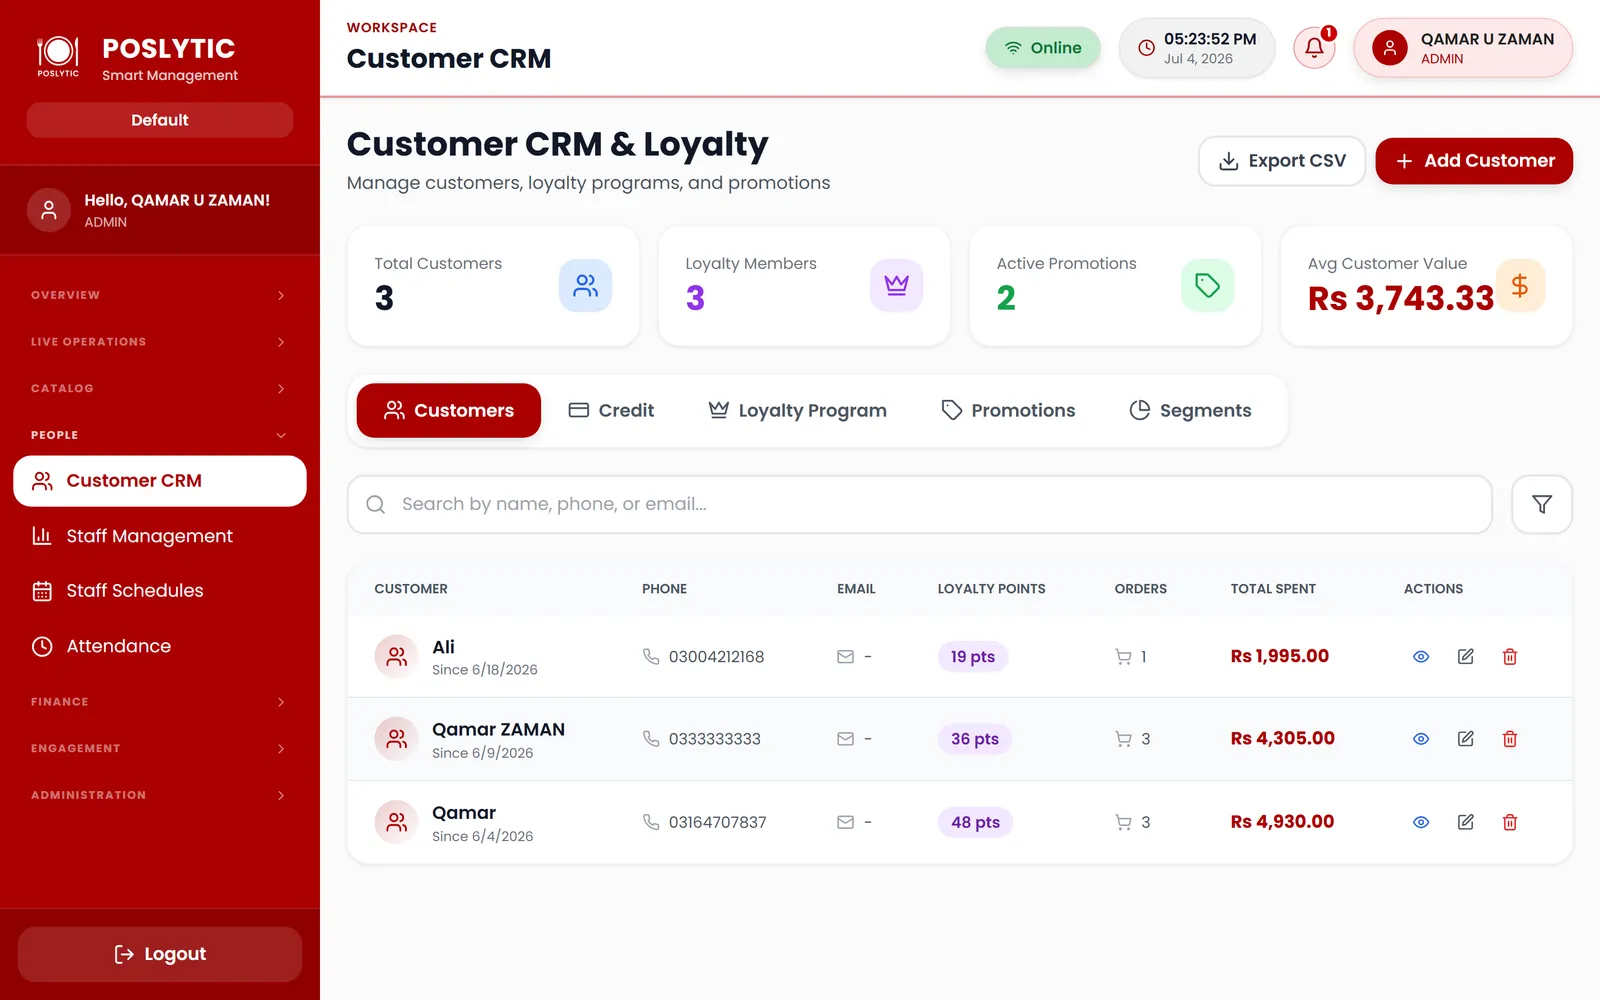Click the filter funnel icon

click(1541, 504)
